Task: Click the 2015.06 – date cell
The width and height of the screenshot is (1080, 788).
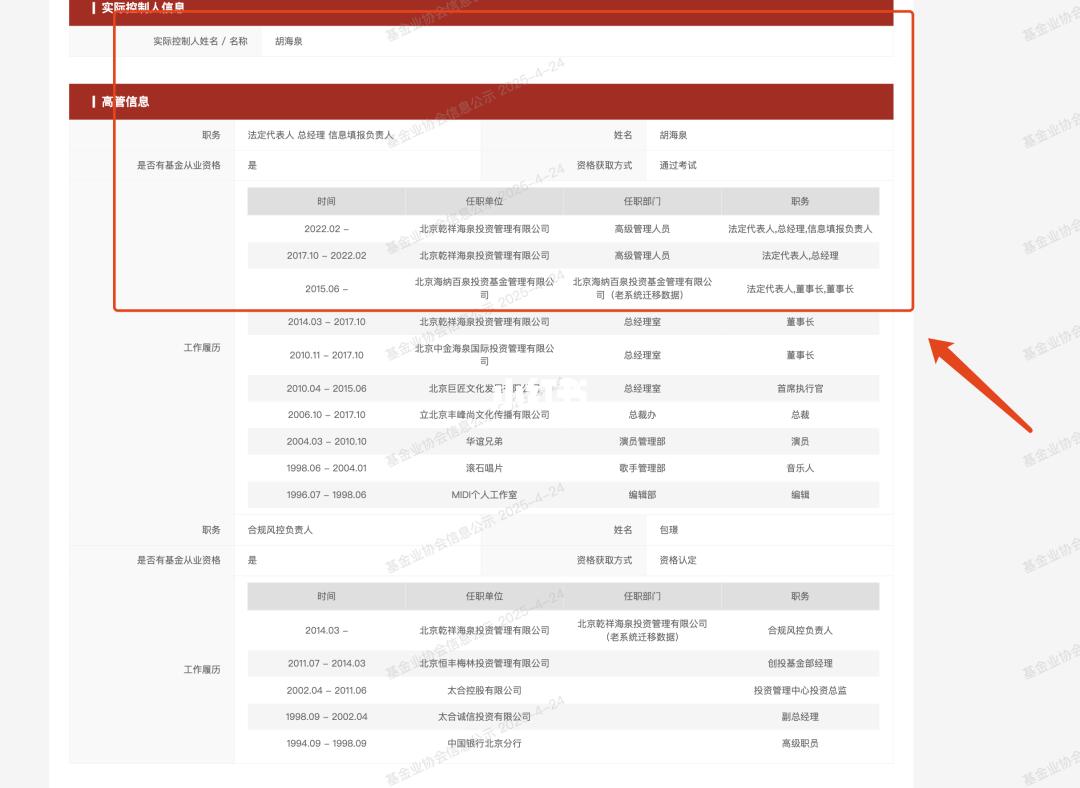Action: tap(326, 289)
